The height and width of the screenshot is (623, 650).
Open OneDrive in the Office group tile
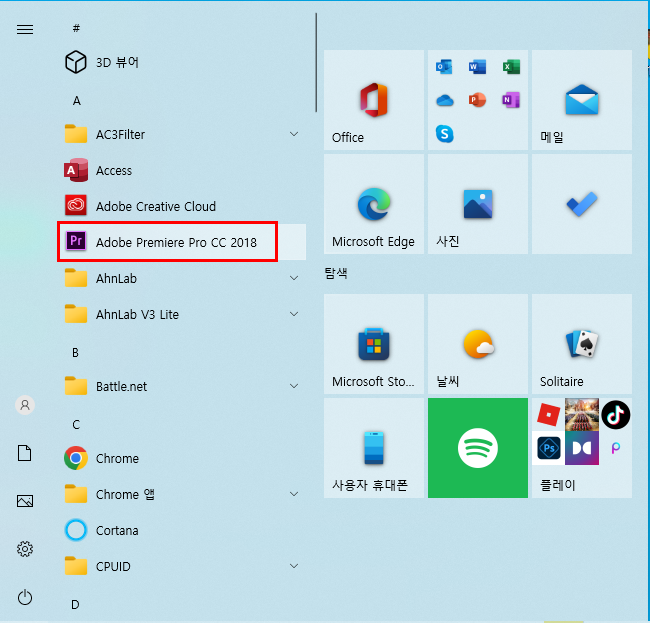444,100
